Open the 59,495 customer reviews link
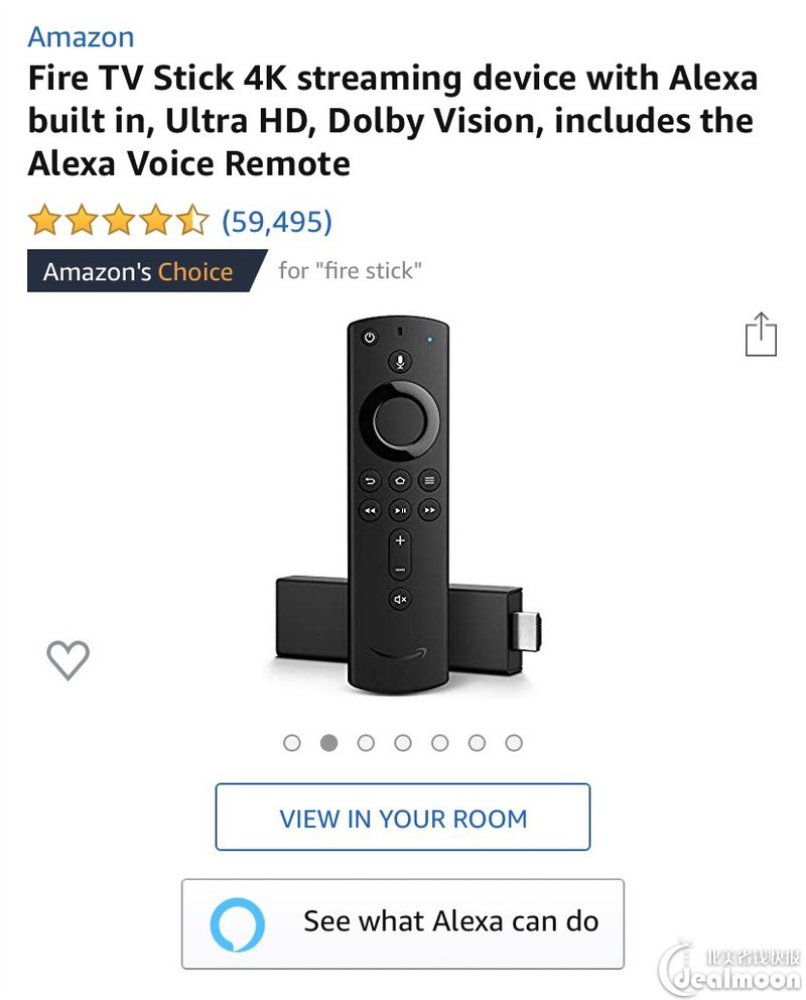 tap(277, 221)
